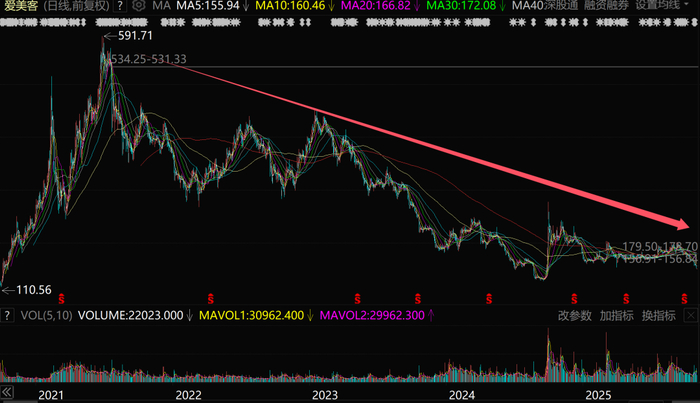Select the MA5:155.94 moving average value

click(208, 5)
